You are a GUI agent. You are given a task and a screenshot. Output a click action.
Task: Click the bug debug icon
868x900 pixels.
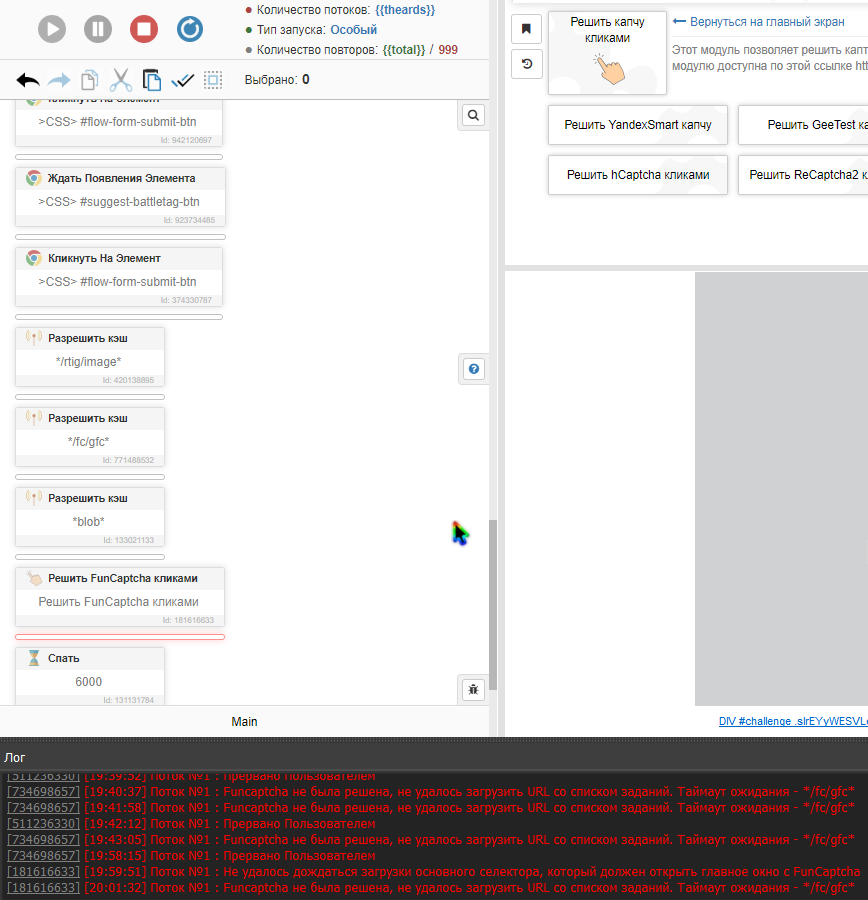click(x=474, y=688)
